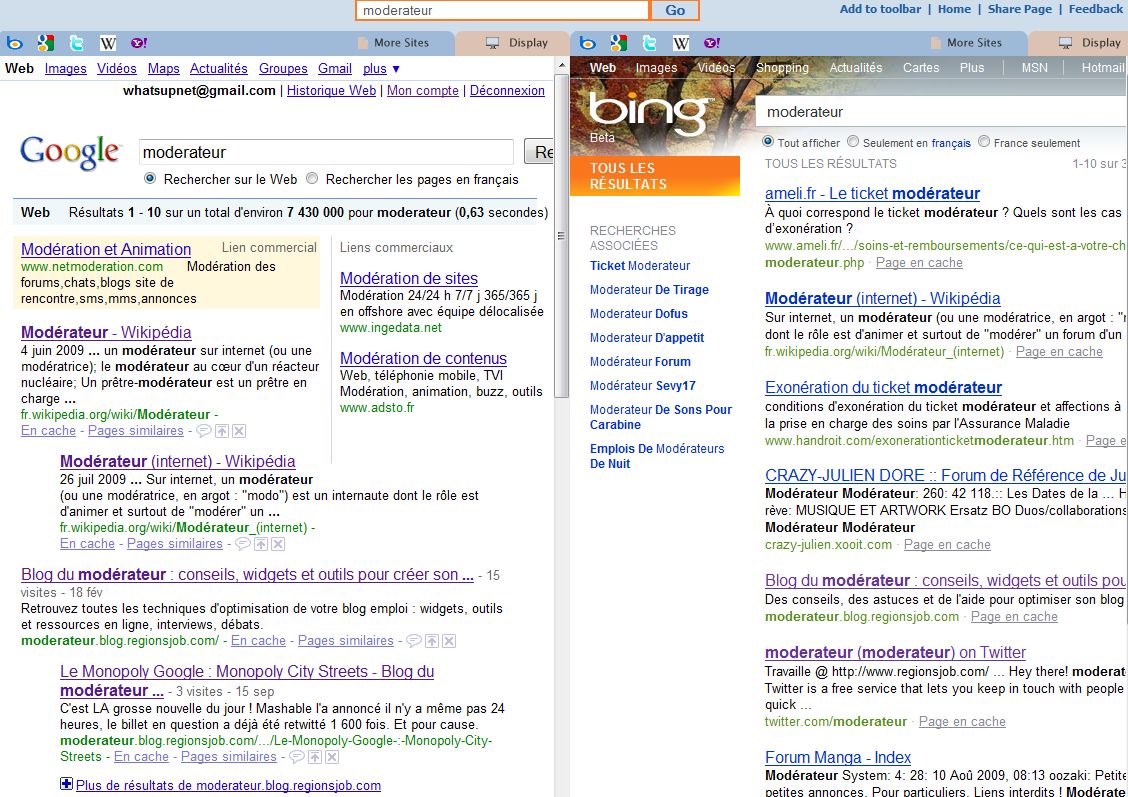Sign out with the Déconnexion link
This screenshot has width=1128, height=797.
(x=507, y=91)
